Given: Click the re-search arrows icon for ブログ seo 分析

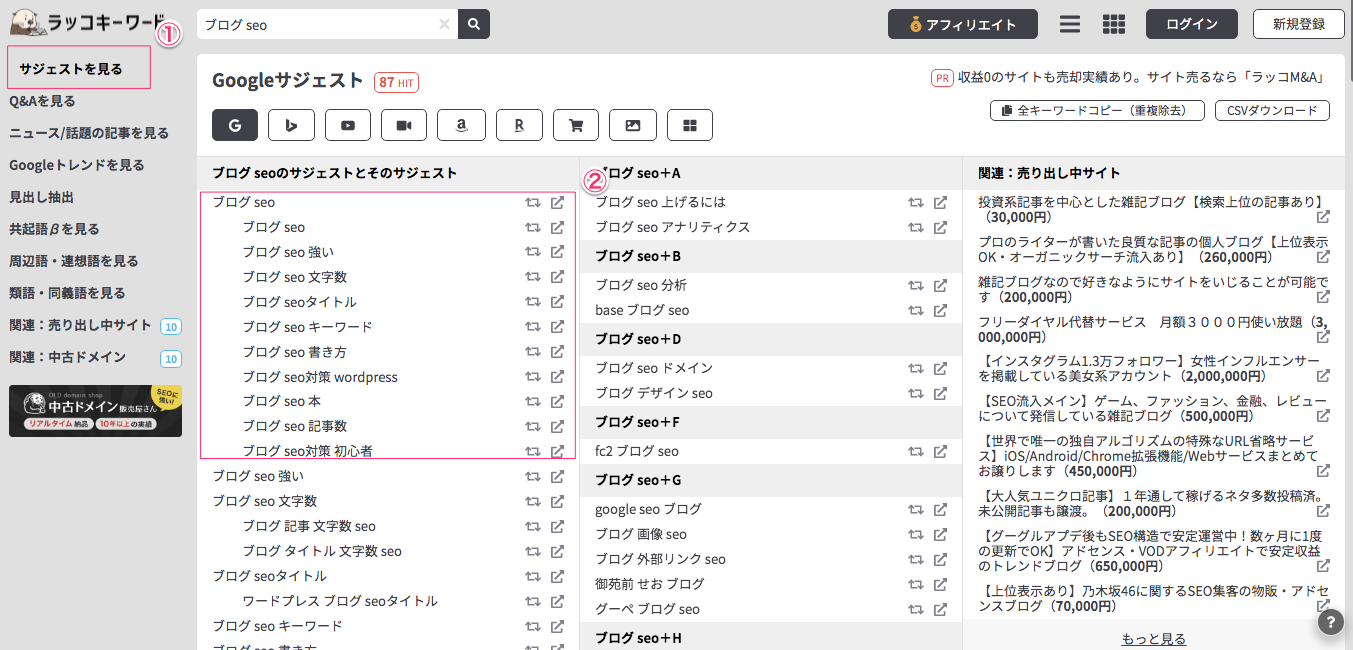Looking at the screenshot, I should tap(916, 285).
